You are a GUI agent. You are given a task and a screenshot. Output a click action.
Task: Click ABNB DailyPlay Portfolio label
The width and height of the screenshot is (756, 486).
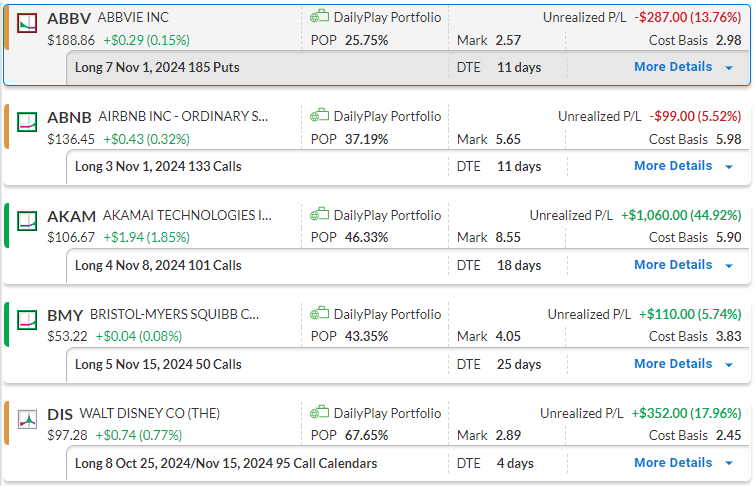coord(387,116)
